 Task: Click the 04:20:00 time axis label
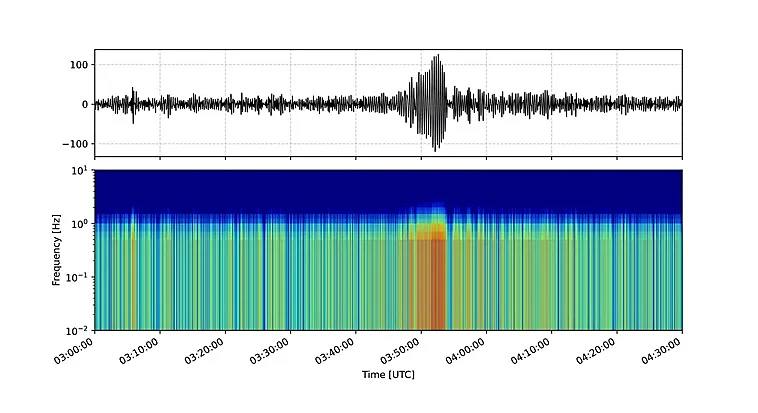pyautogui.click(x=596, y=351)
